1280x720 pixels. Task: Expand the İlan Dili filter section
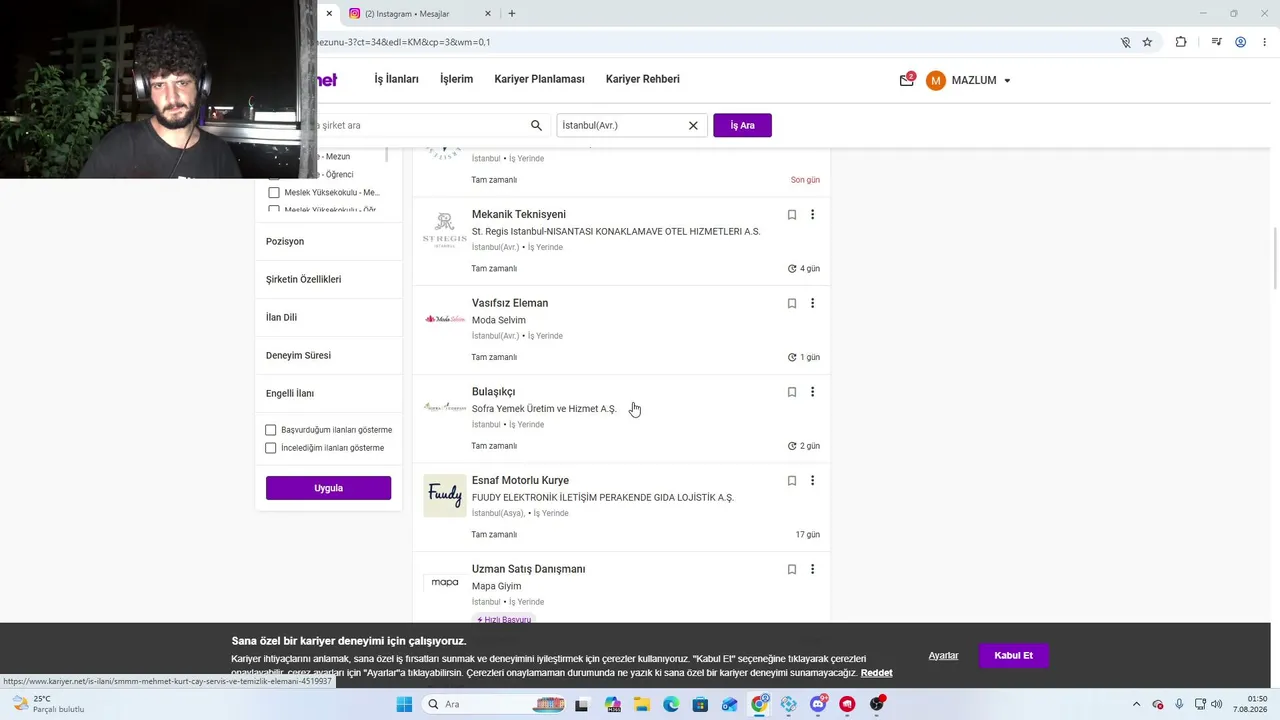tap(328, 317)
